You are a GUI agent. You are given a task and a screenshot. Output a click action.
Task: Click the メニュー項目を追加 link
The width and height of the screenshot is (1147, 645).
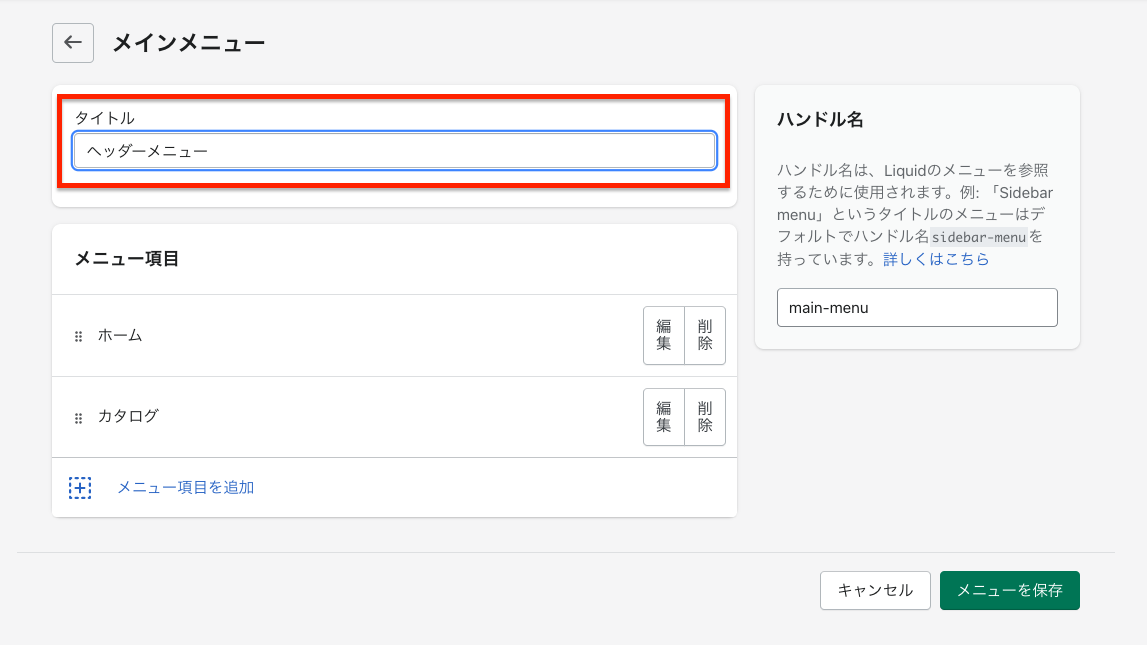click(x=185, y=488)
